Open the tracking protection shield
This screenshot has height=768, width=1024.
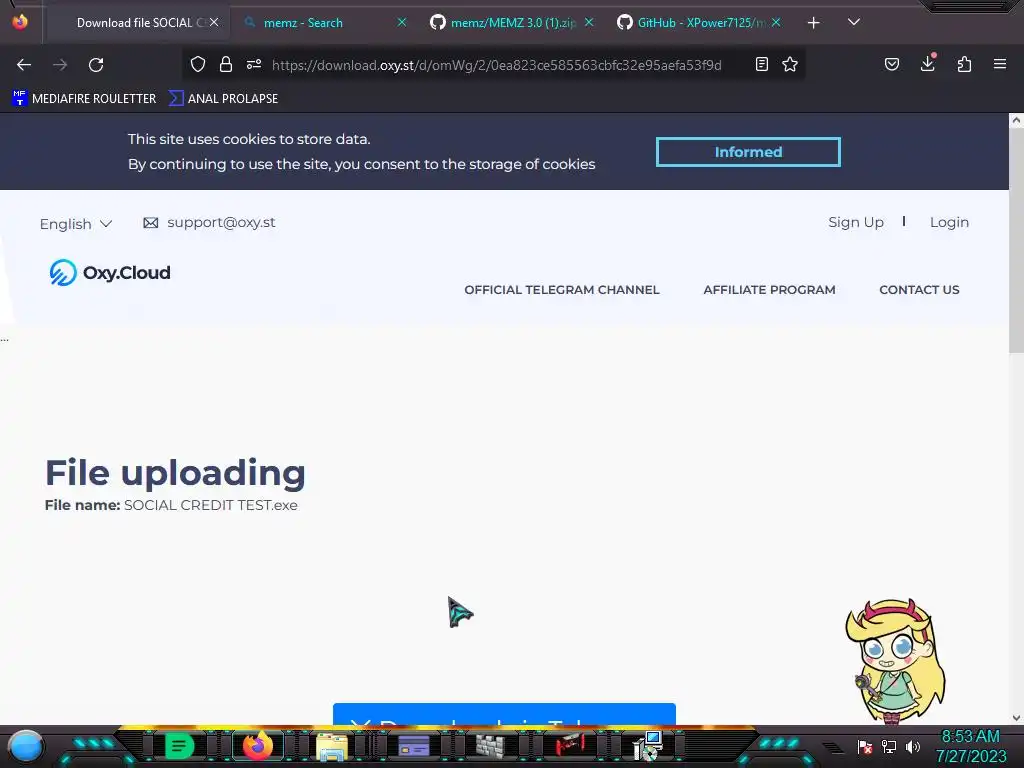pyautogui.click(x=198, y=64)
